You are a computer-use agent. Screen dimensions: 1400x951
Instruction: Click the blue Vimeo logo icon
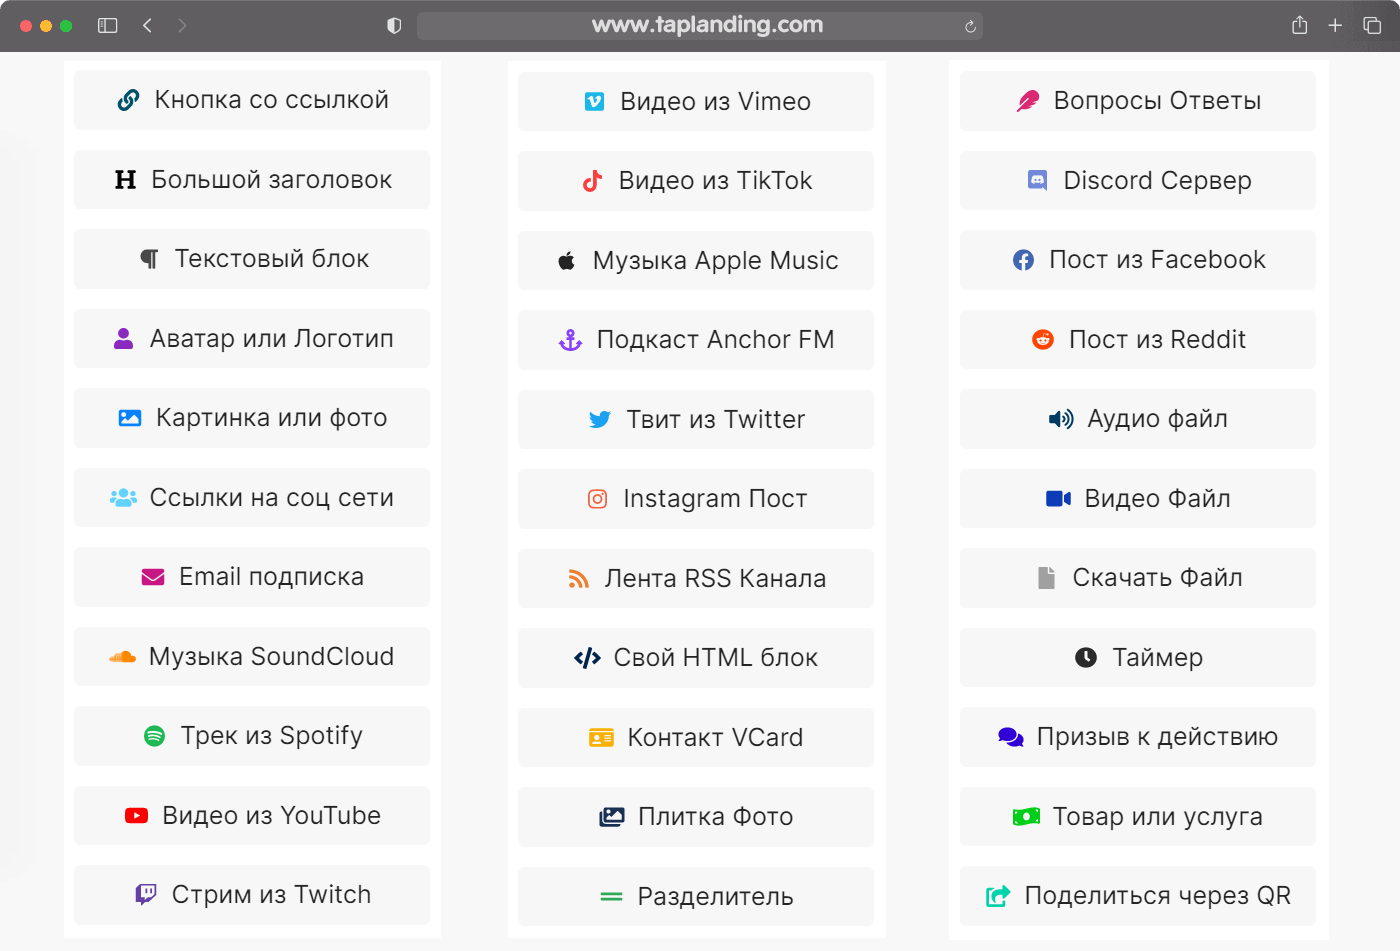pyautogui.click(x=594, y=101)
